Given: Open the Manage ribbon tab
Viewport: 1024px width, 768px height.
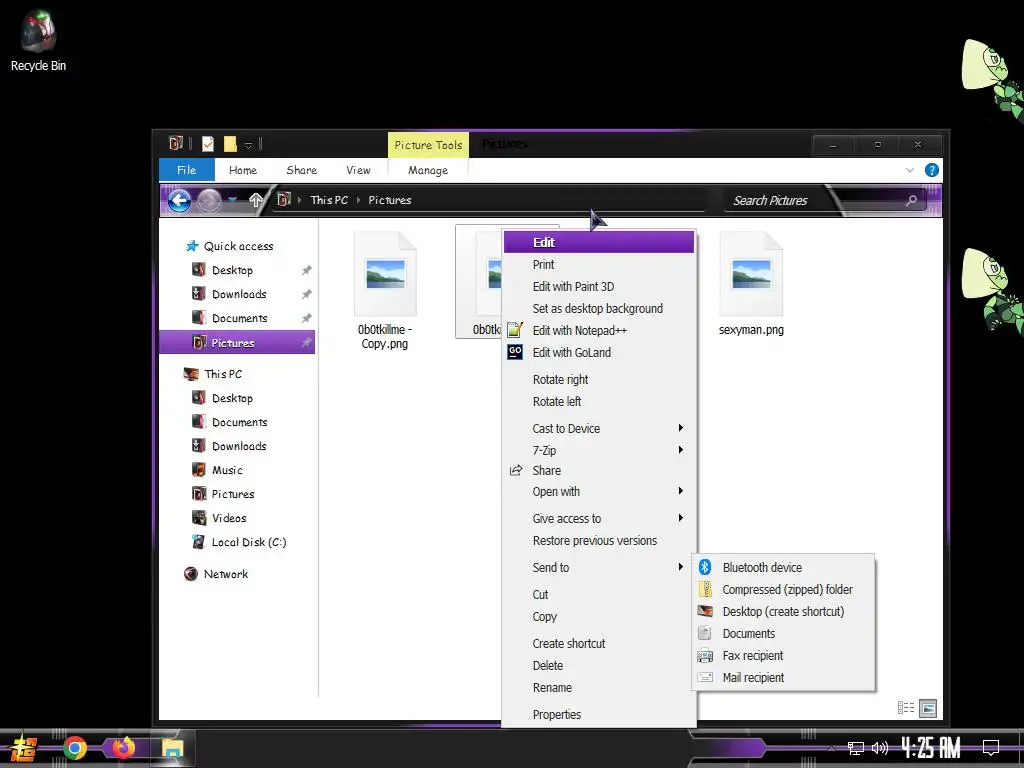Looking at the screenshot, I should coord(428,170).
